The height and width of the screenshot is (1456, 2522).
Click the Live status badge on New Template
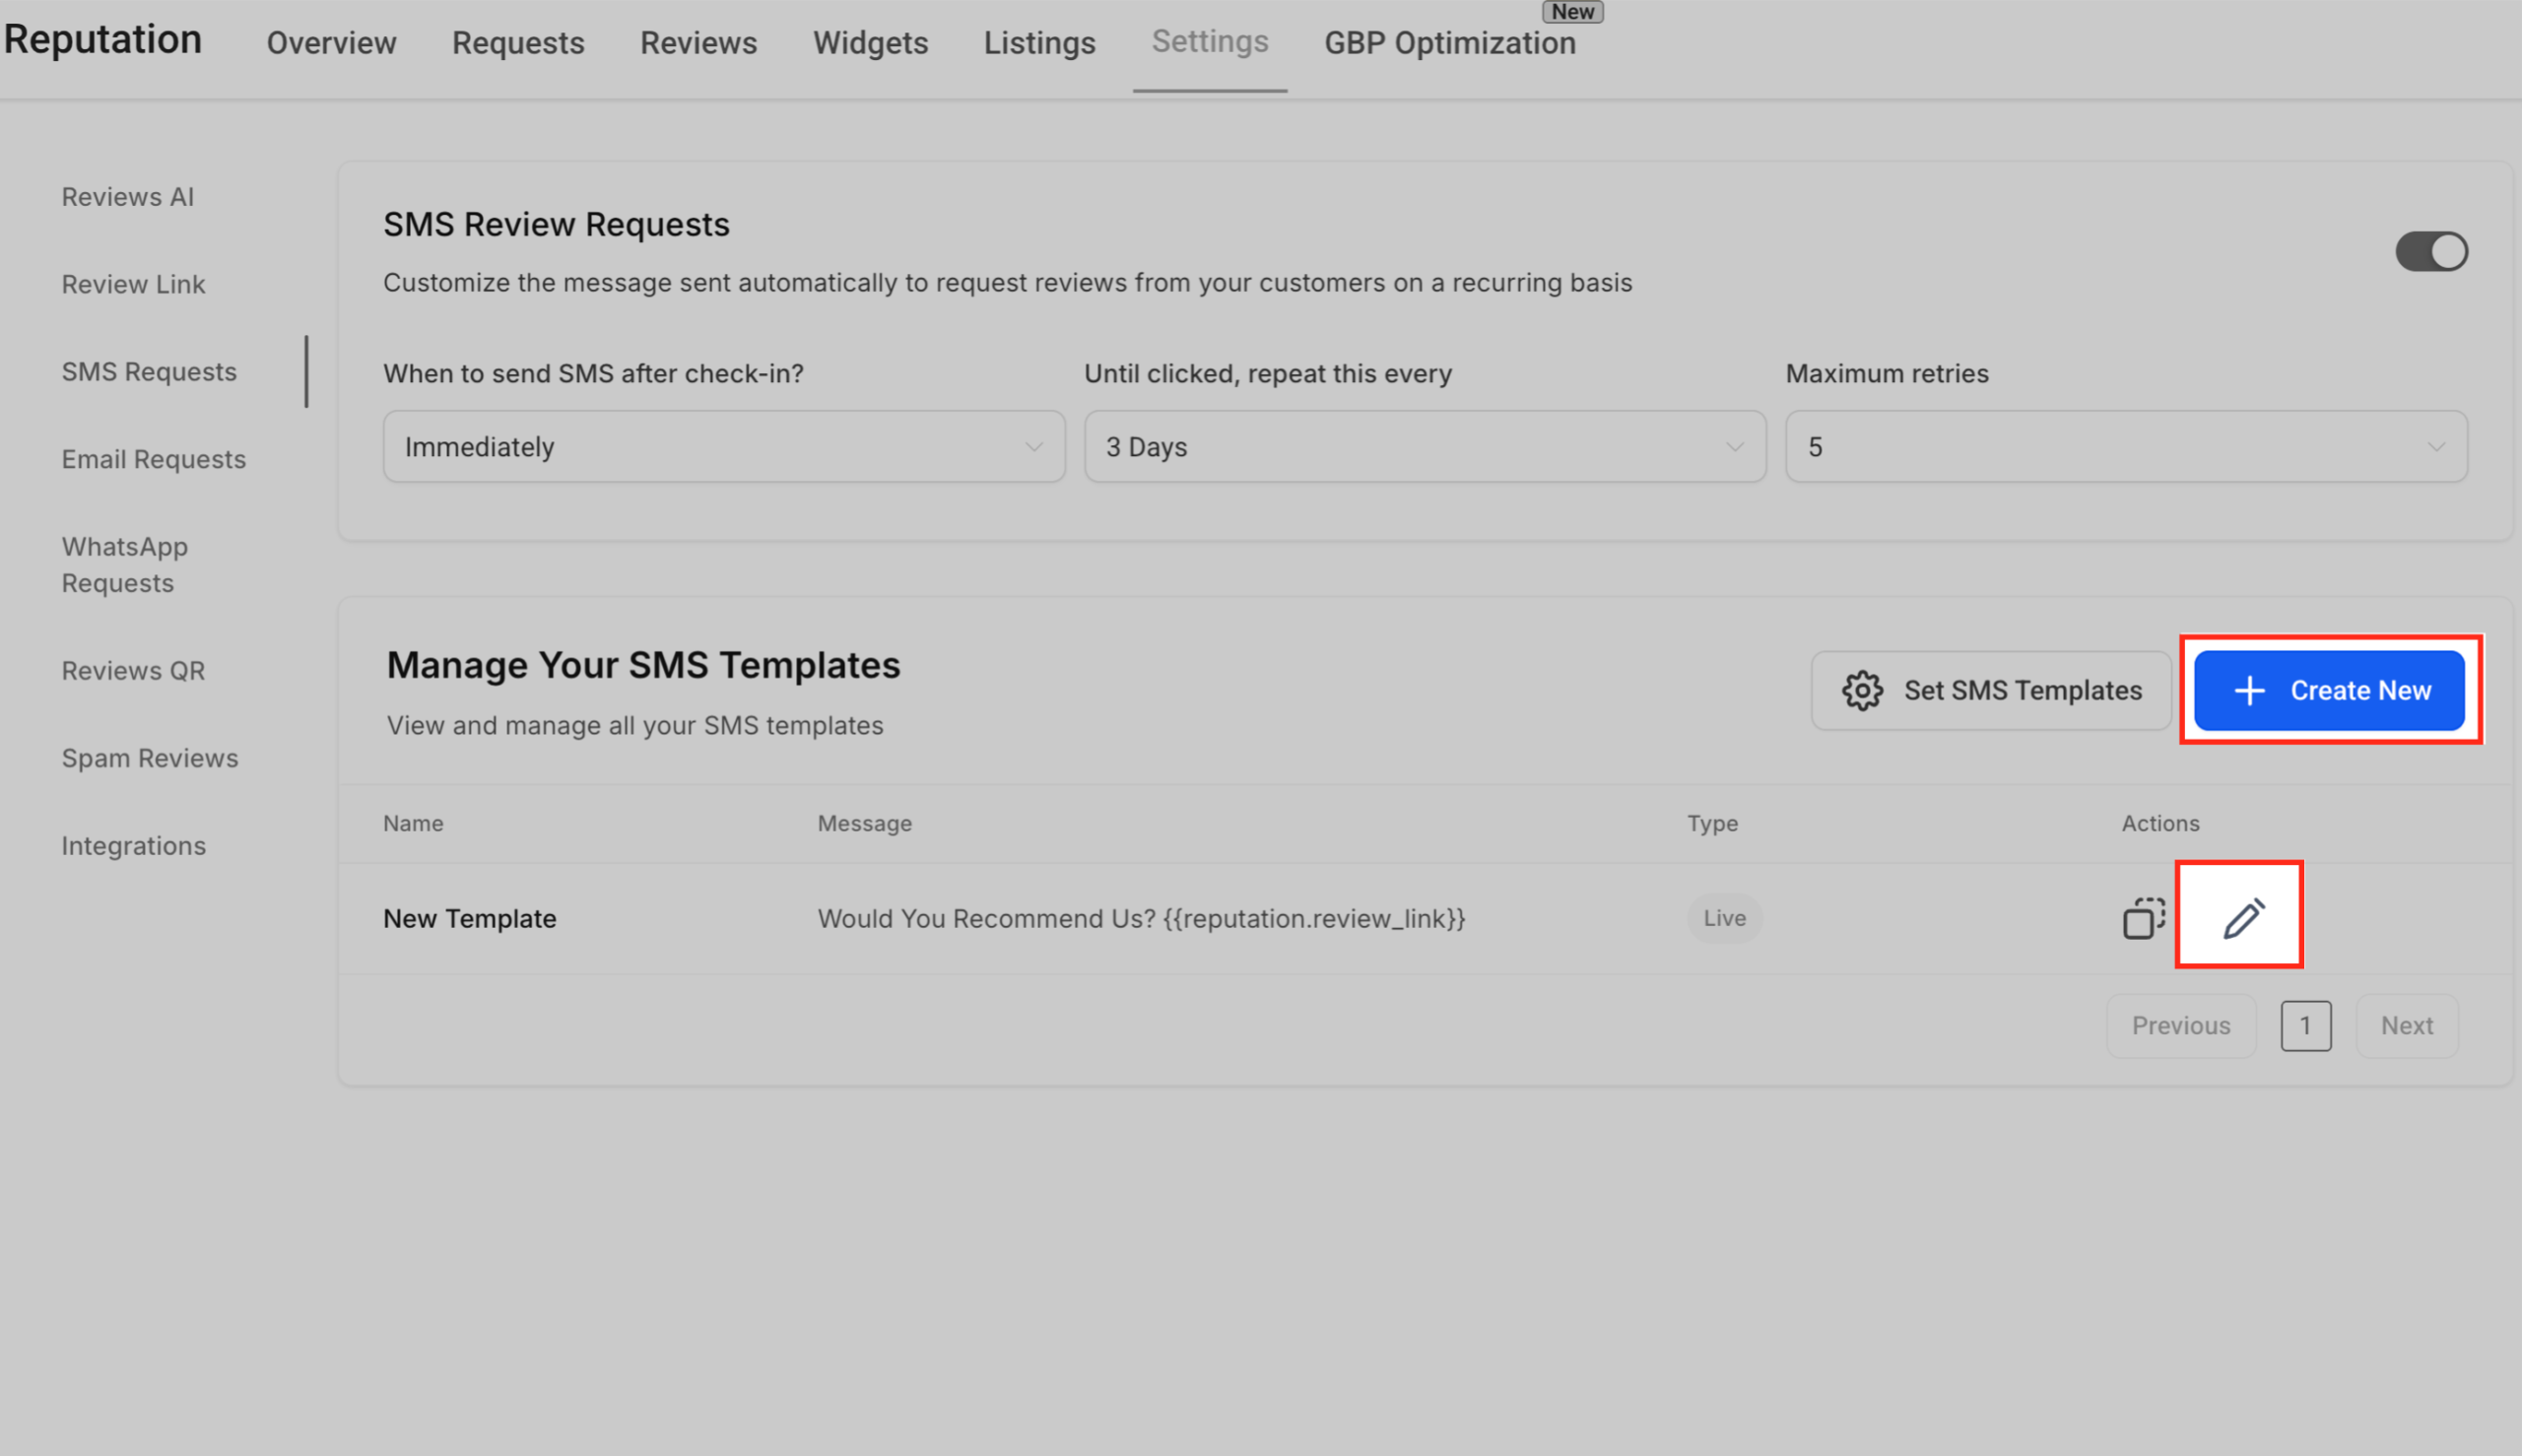point(1724,918)
